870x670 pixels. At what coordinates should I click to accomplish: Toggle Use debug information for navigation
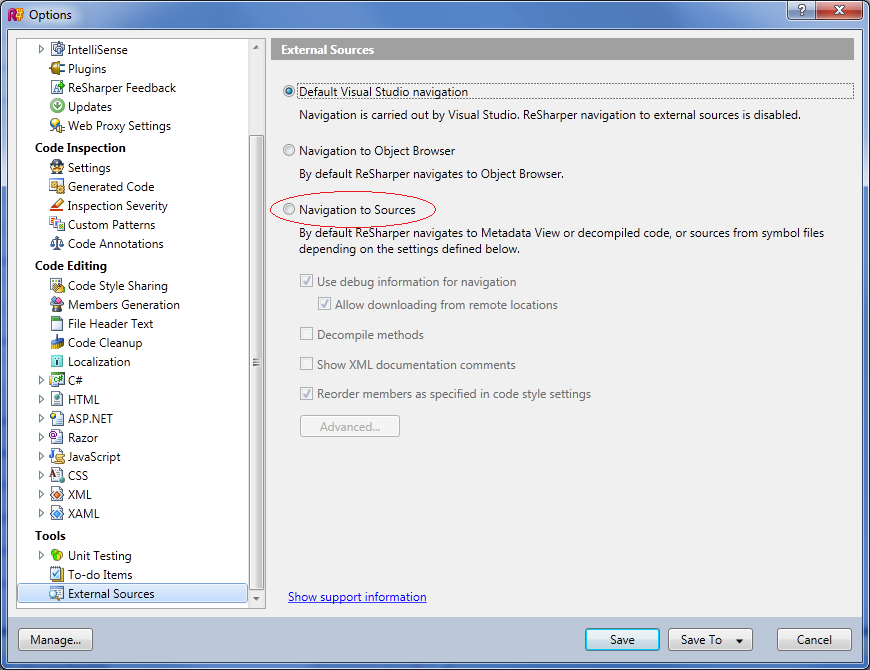pos(306,281)
